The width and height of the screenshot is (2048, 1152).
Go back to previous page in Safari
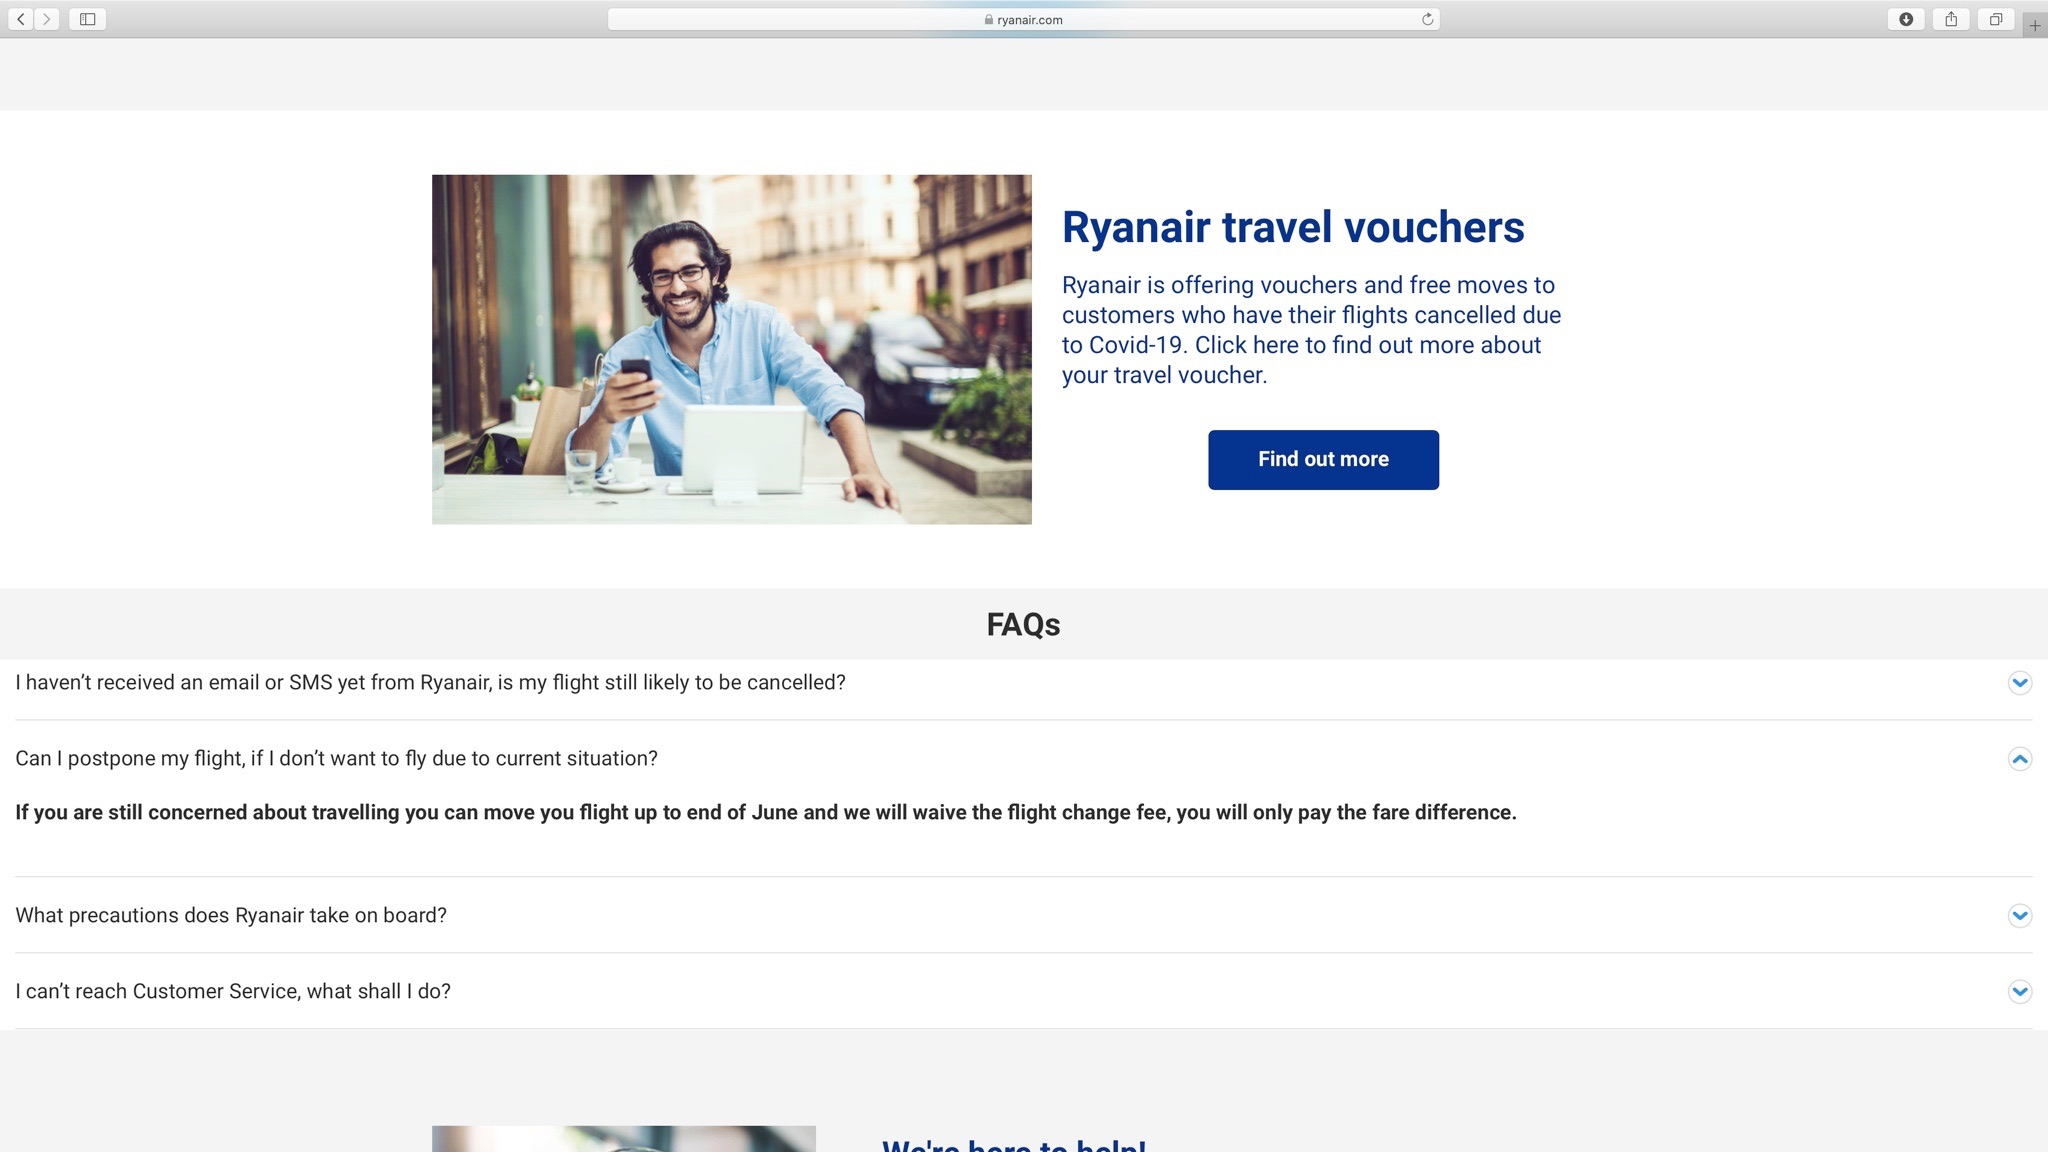pyautogui.click(x=20, y=19)
